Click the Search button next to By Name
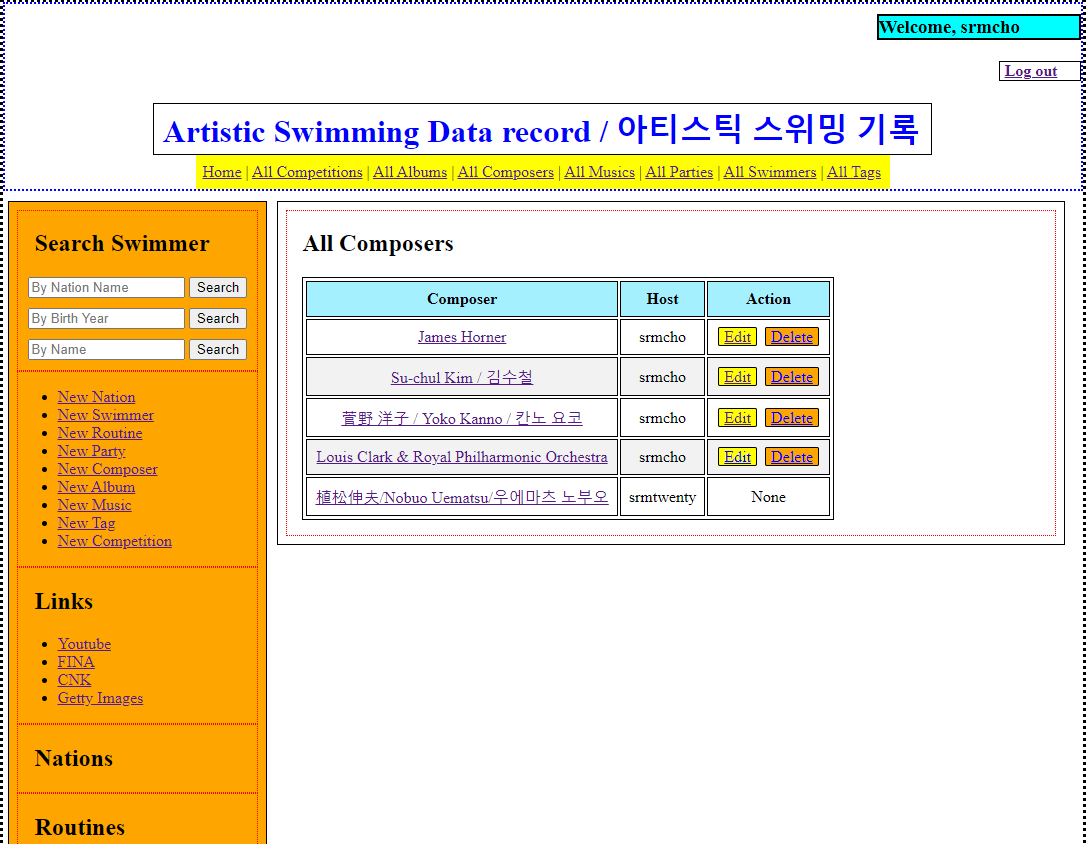1086x844 pixels. (217, 349)
